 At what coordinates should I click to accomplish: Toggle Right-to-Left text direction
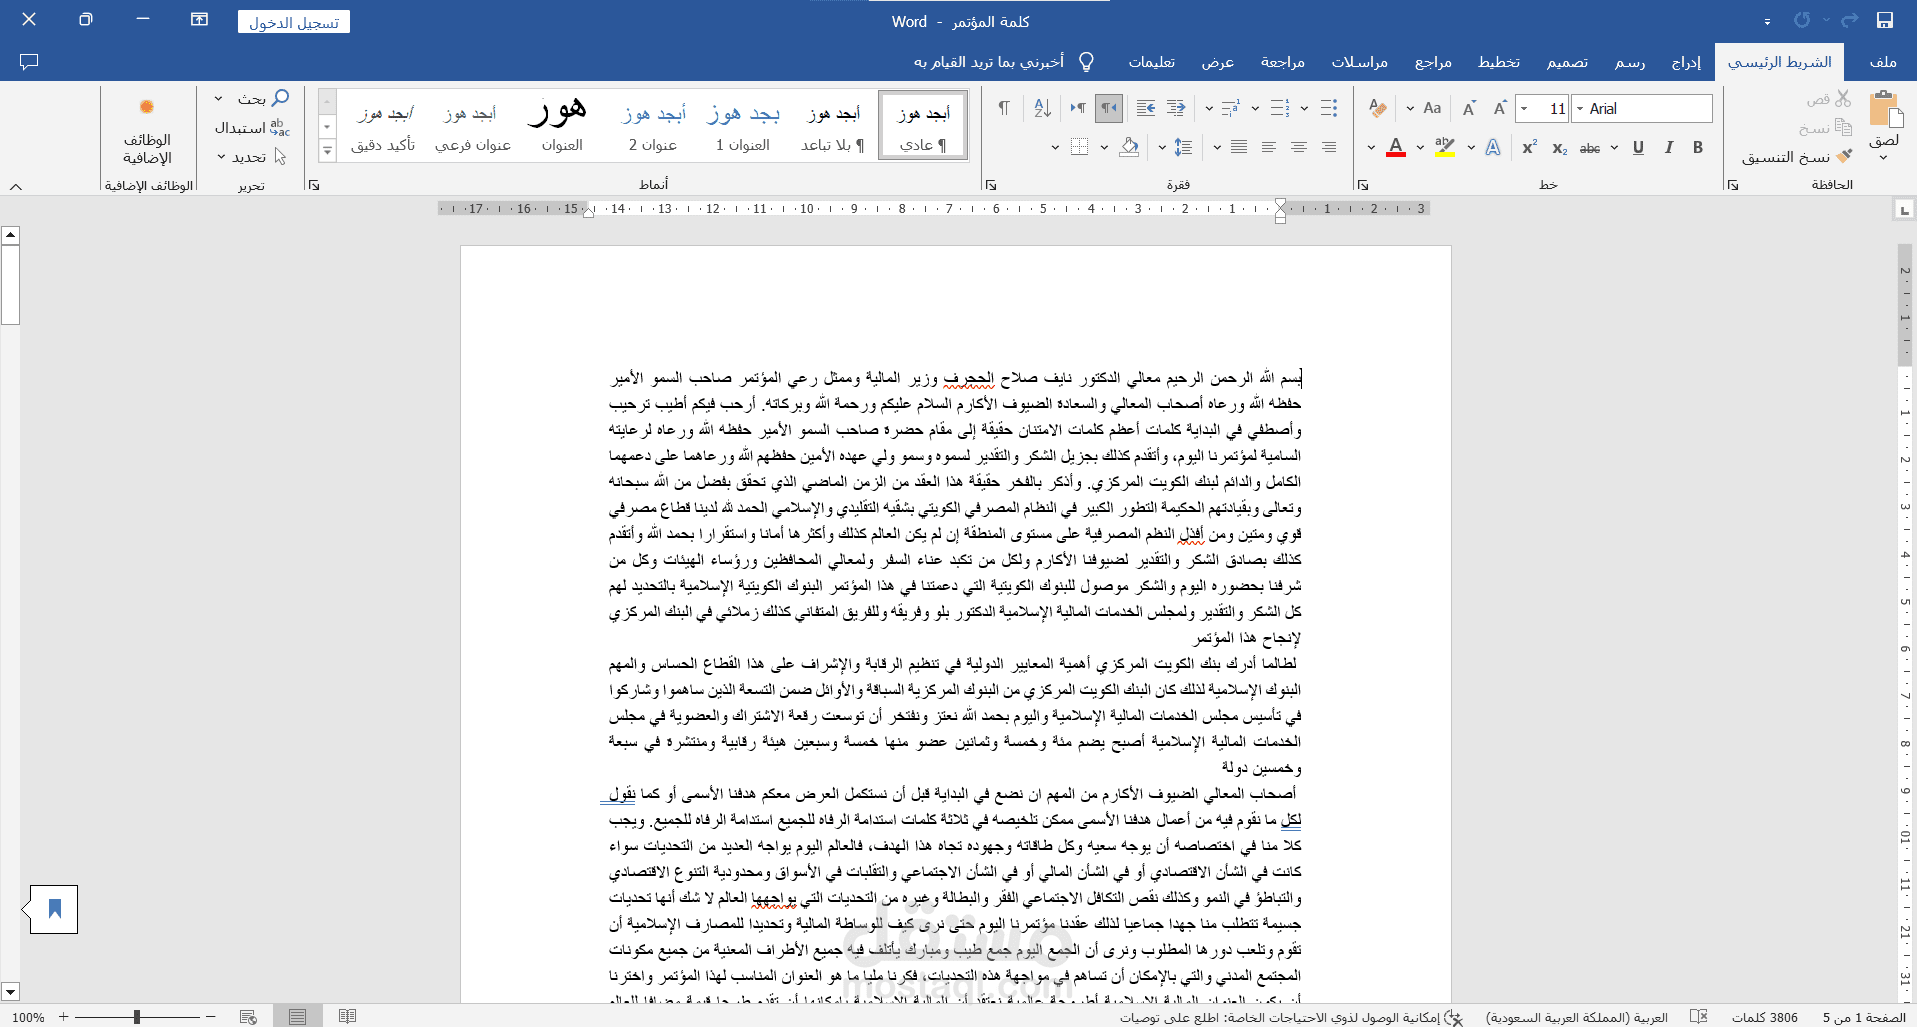[x=1108, y=108]
